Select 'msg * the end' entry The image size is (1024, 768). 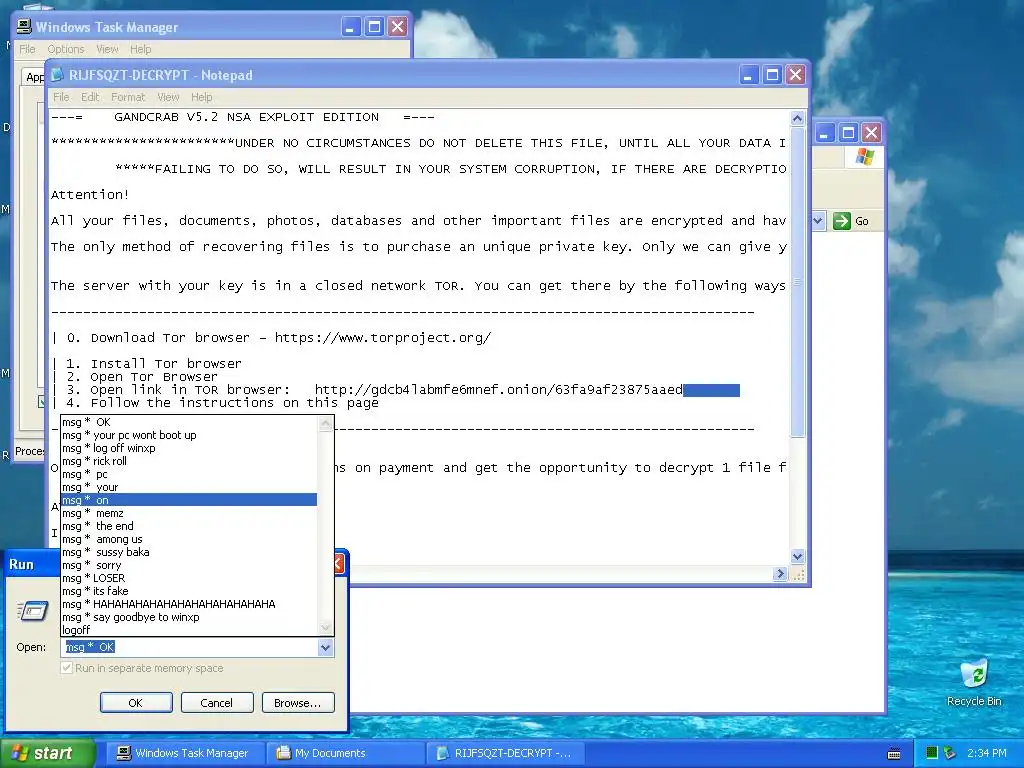pos(189,526)
